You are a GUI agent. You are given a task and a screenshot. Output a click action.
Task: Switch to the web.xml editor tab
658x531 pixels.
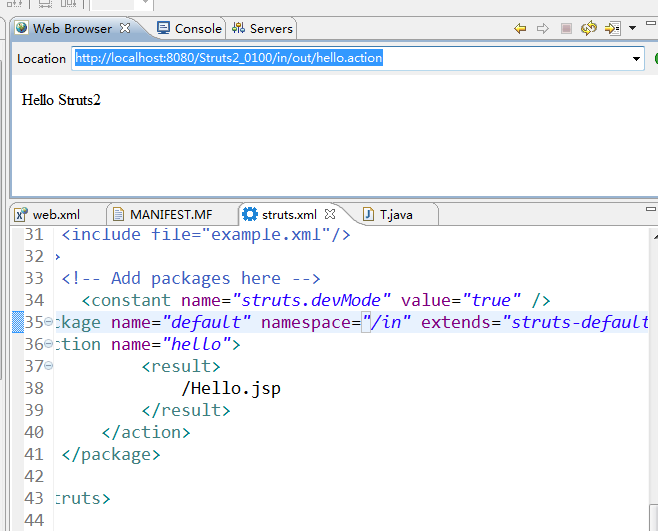coord(56,215)
